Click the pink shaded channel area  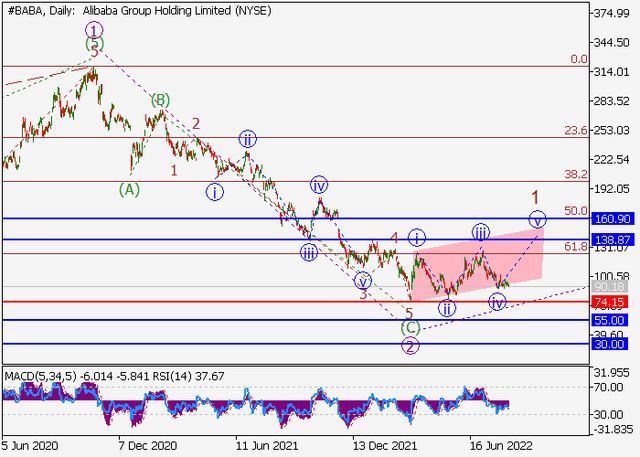coord(478,263)
